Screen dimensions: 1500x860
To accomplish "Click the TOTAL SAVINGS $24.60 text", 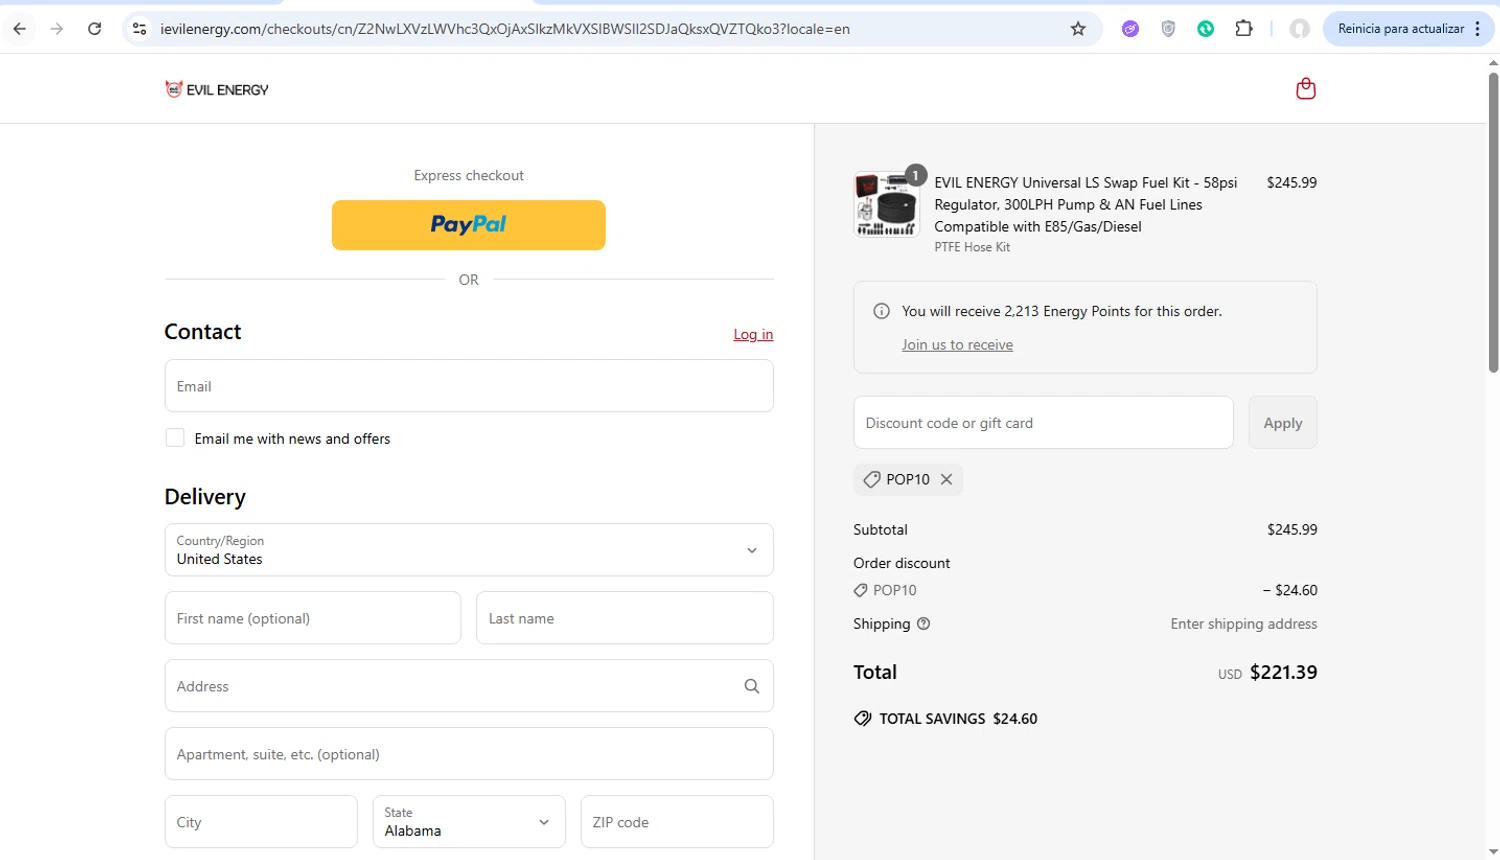I will coord(958,719).
